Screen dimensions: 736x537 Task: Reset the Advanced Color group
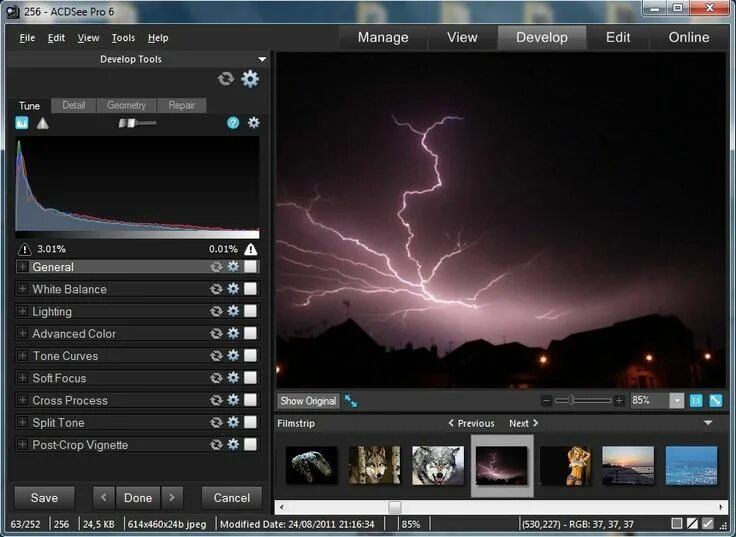[216, 333]
